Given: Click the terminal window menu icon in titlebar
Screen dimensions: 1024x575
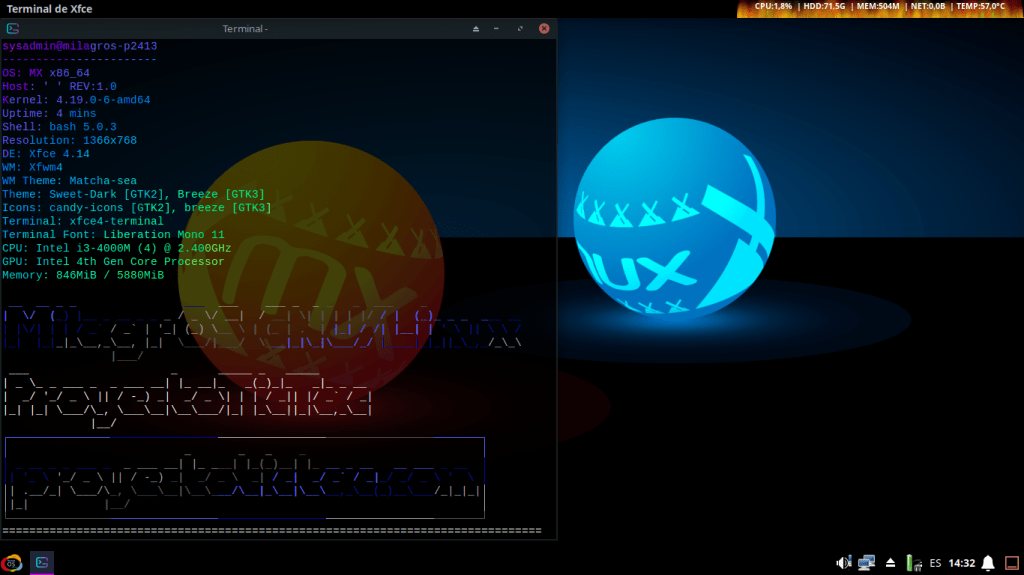Looking at the screenshot, I should tap(13, 29).
